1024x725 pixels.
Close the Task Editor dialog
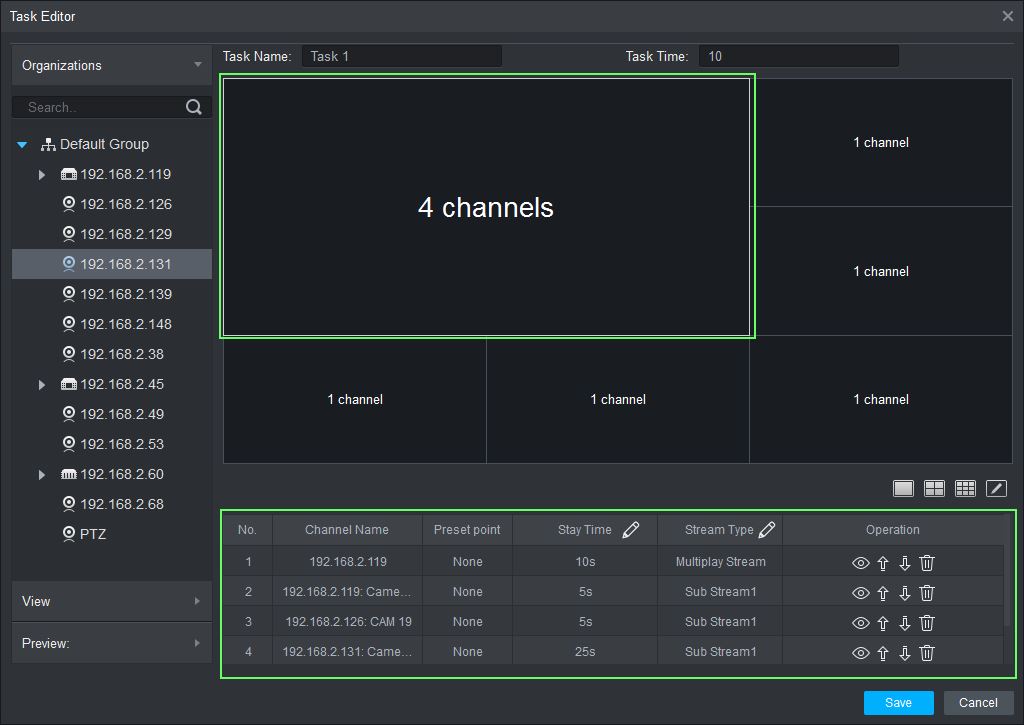click(x=1008, y=16)
